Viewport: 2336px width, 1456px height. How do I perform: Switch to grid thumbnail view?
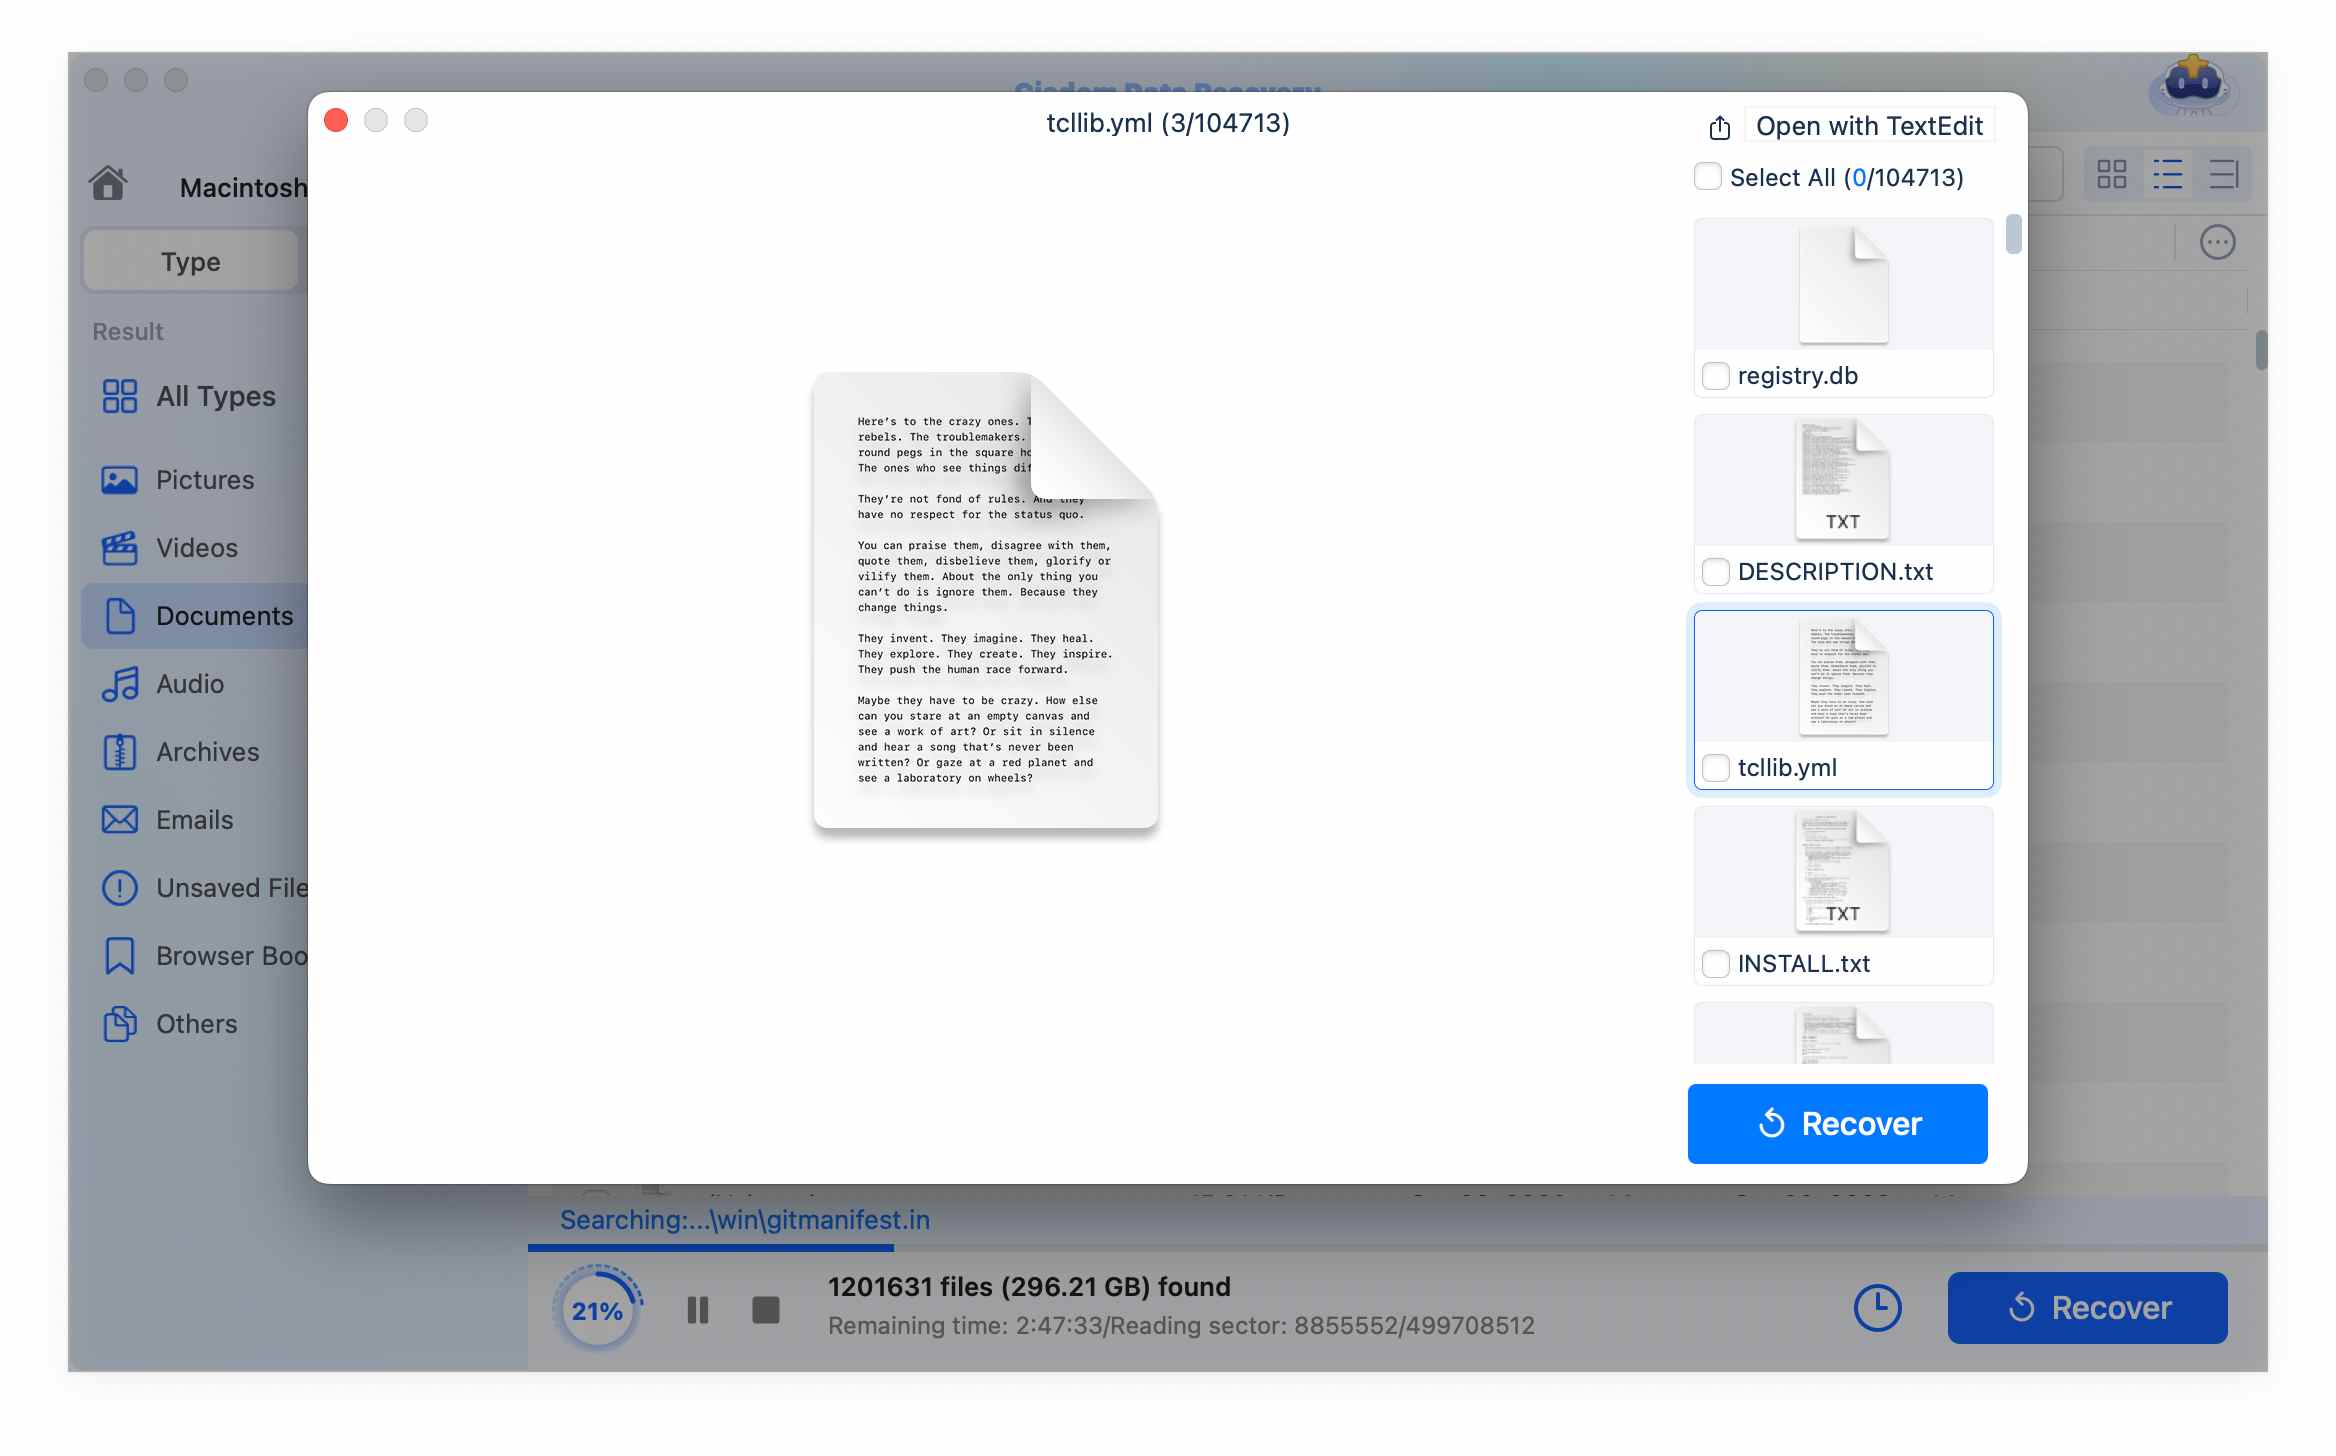[2113, 174]
